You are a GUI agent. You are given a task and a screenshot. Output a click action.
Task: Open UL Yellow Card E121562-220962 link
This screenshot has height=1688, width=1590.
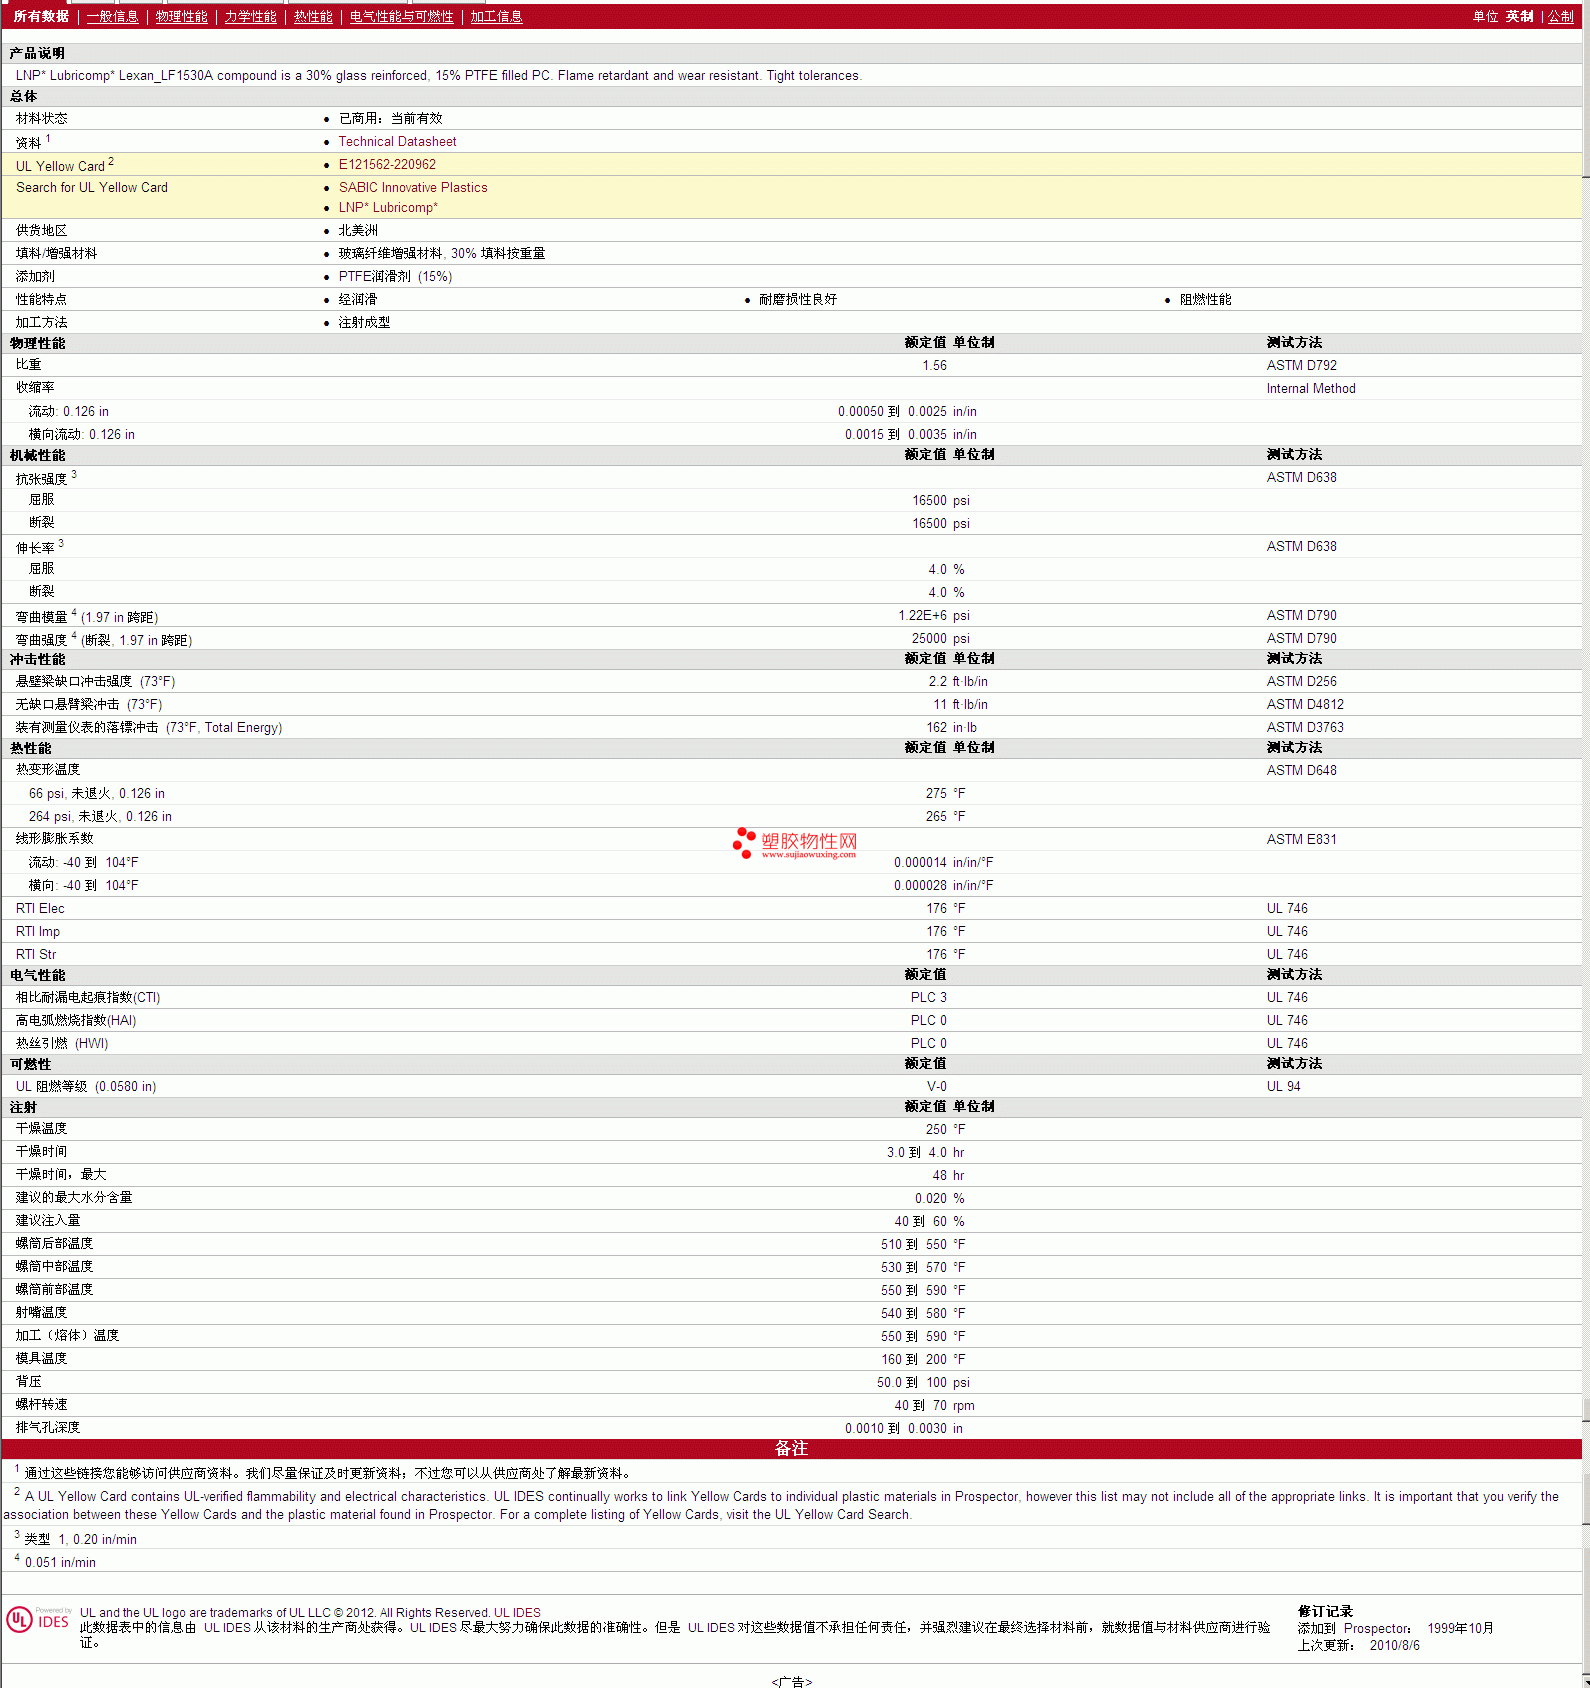387,165
